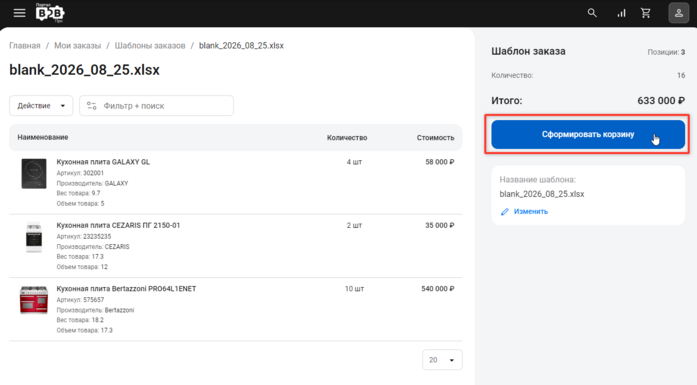Open the bar chart statistics icon
Screen dimensions: 697x385
pyautogui.click(x=621, y=13)
